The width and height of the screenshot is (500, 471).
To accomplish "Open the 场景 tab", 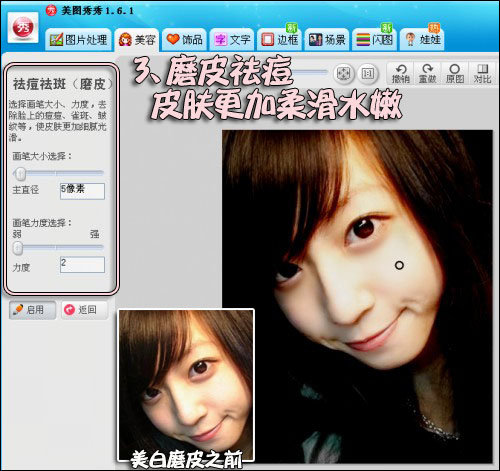I will 327,40.
